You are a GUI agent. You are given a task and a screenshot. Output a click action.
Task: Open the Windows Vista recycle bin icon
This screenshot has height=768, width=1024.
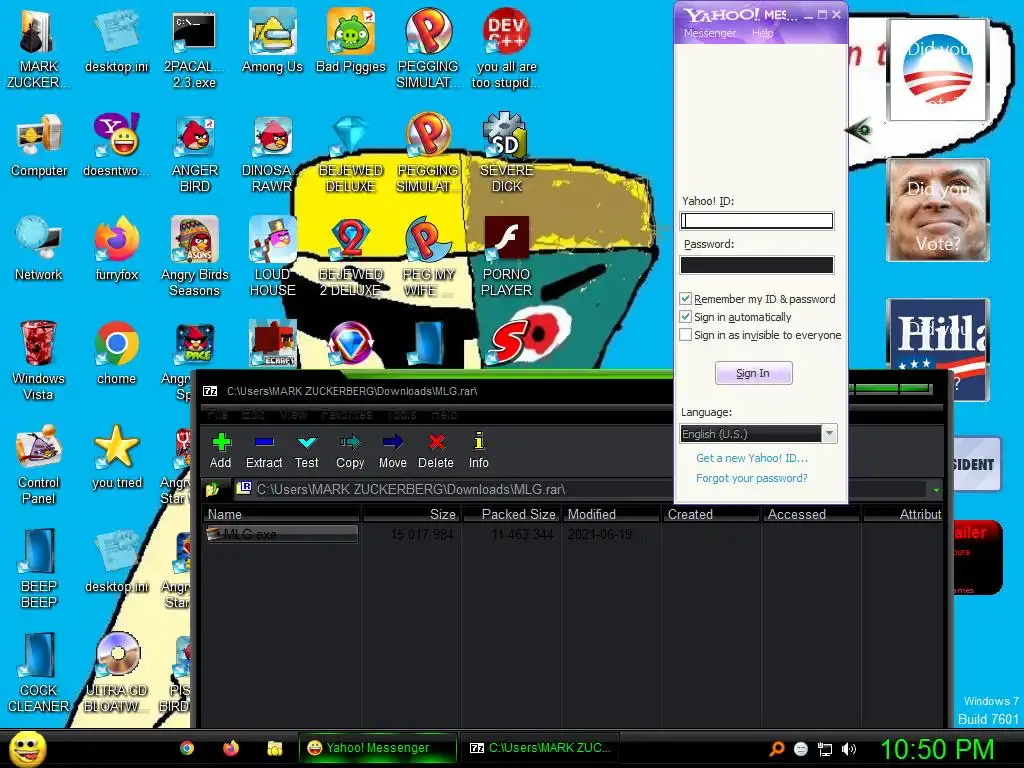(x=39, y=360)
